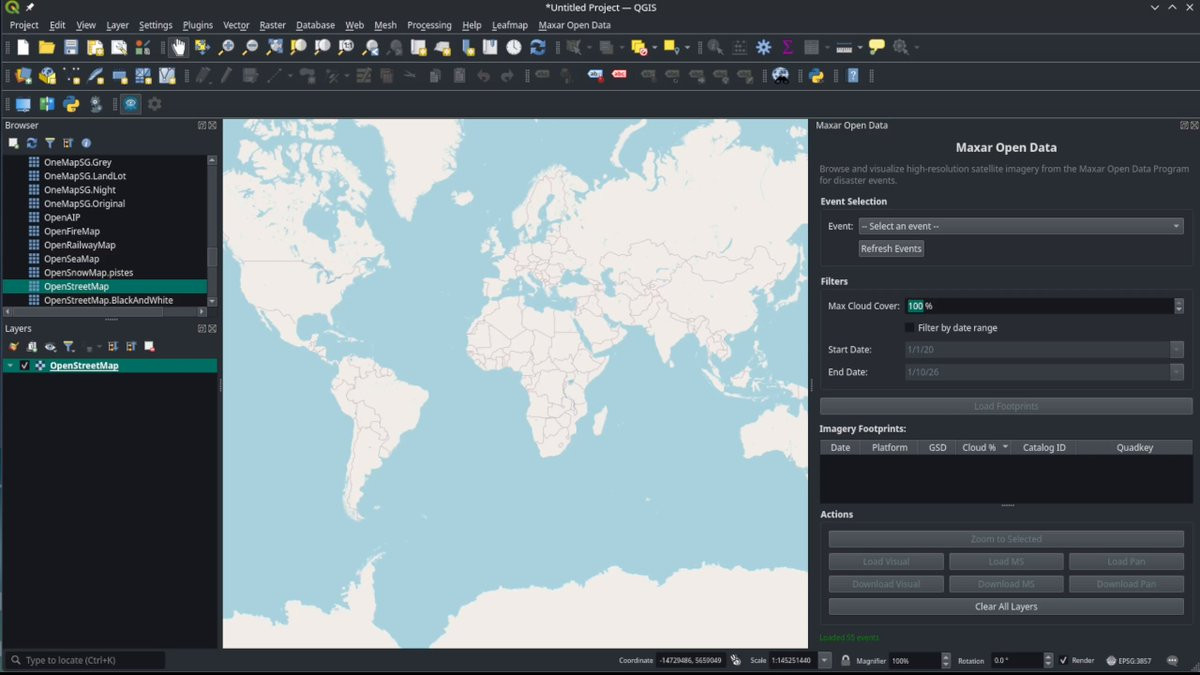Click the Max Cloud Cover input field

pyautogui.click(x=1038, y=306)
